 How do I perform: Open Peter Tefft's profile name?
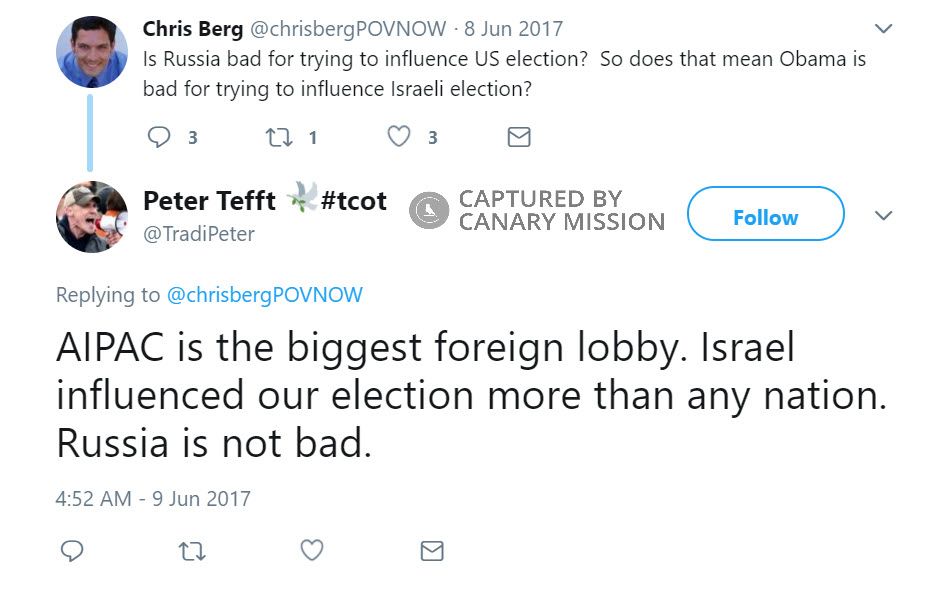coord(209,201)
